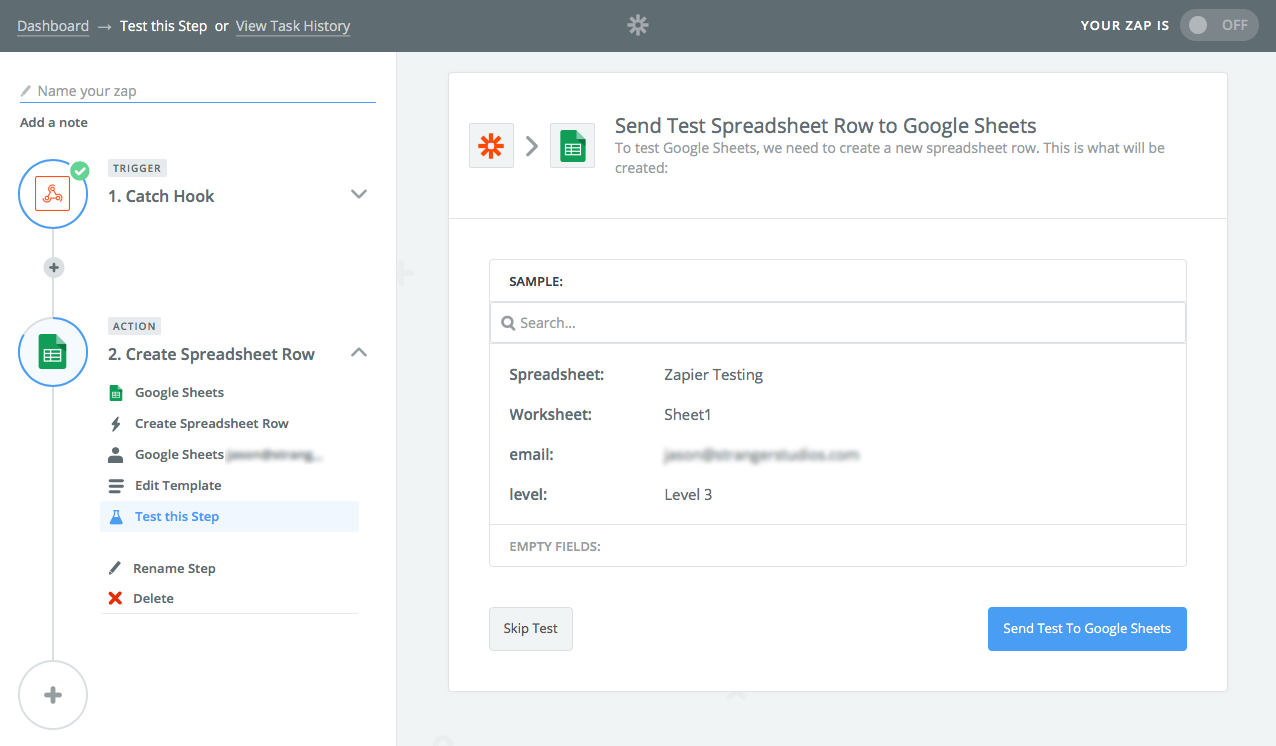Select Create Spreadsheet Row substep

[212, 424]
